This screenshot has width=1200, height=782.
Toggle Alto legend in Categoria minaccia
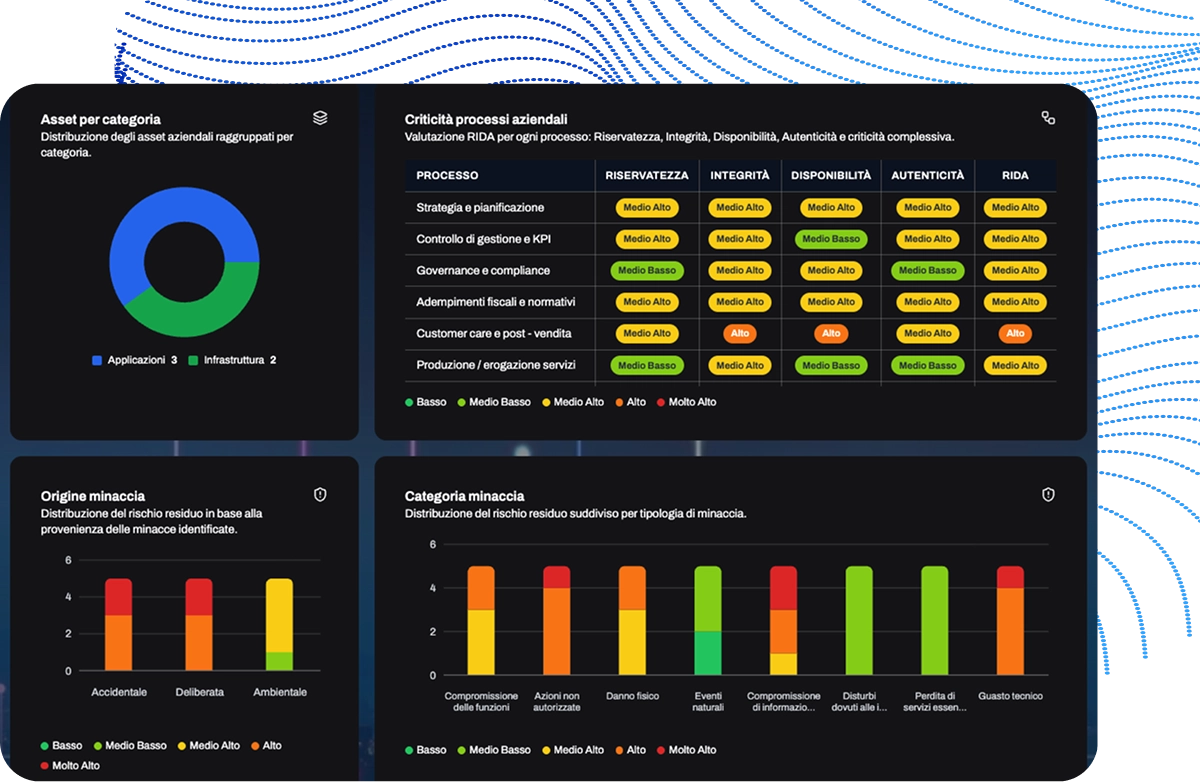click(630, 750)
